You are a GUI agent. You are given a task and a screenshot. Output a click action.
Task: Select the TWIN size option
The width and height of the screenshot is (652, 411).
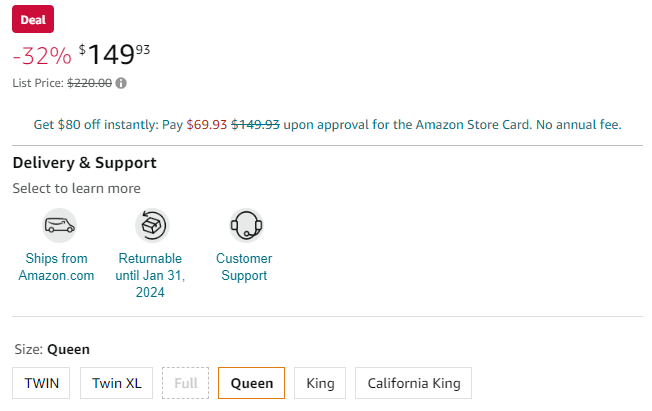[x=41, y=383]
